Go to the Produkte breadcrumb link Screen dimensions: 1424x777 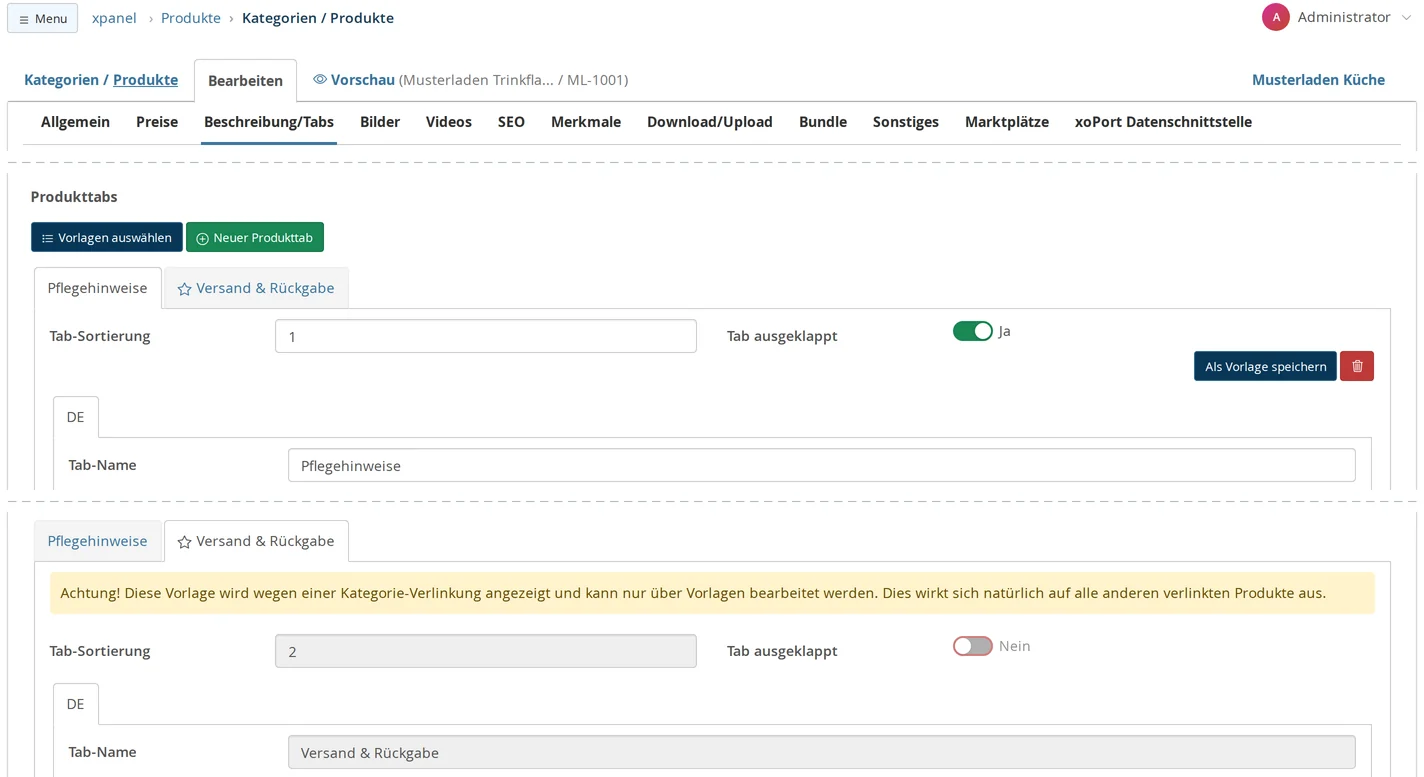tap(191, 18)
